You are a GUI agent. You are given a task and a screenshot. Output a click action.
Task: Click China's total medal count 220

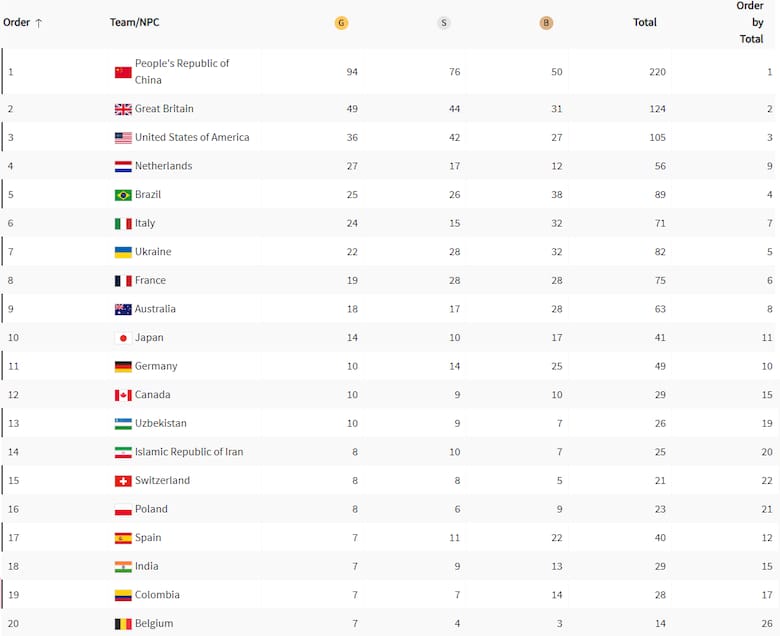[x=656, y=72]
